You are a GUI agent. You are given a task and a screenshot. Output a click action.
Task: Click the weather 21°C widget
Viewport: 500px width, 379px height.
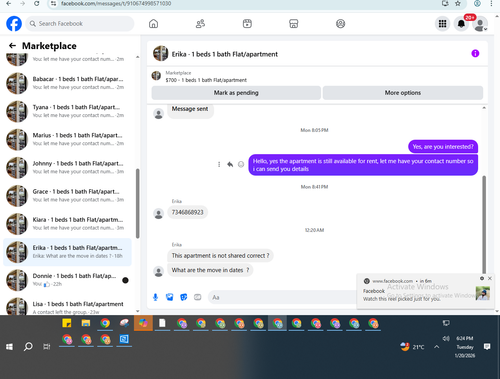(412, 347)
